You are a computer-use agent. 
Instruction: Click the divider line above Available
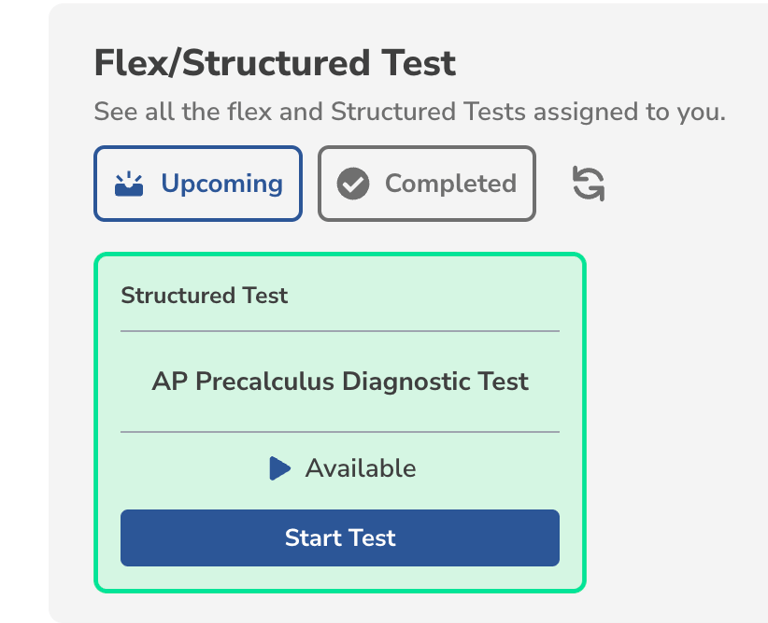coord(340,432)
